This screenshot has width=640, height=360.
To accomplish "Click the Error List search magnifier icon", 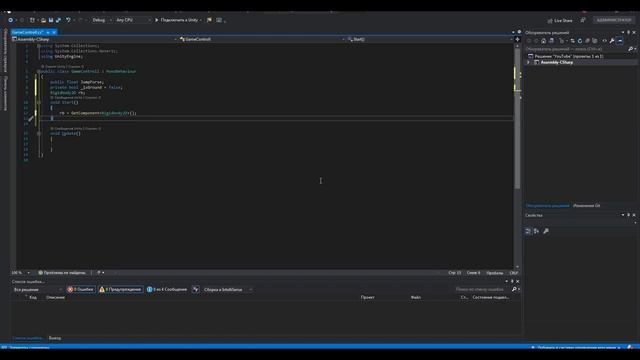I will click(x=514, y=289).
